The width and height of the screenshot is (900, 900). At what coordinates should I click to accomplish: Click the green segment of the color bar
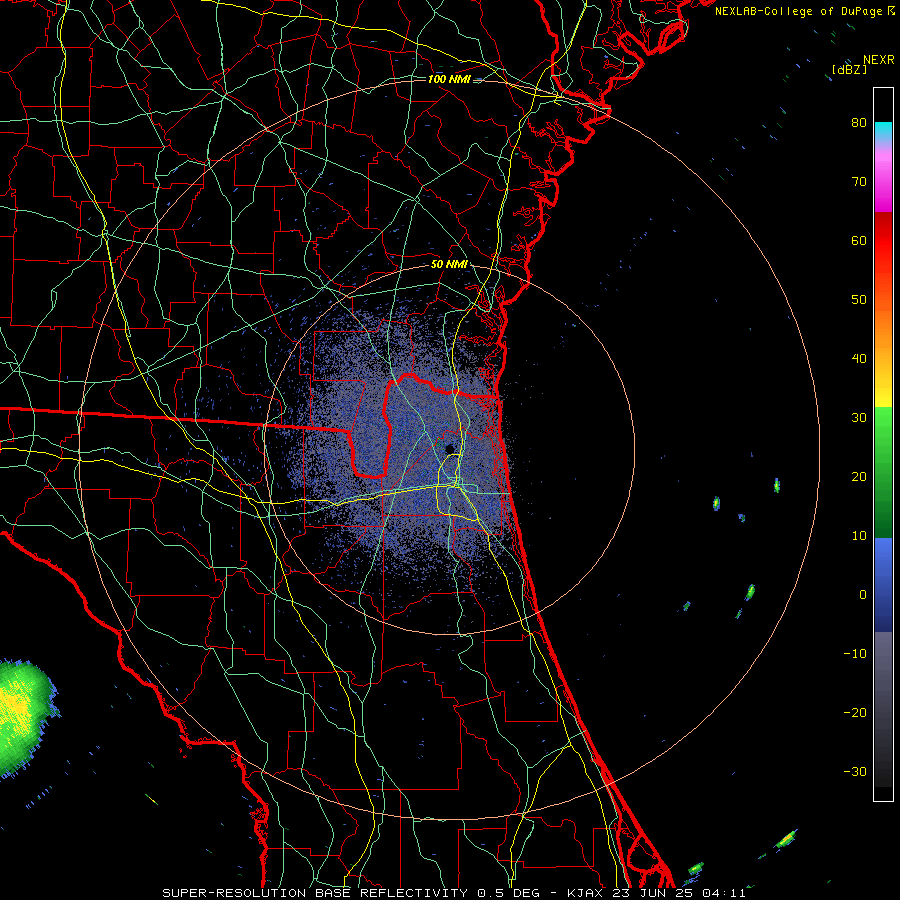click(883, 472)
